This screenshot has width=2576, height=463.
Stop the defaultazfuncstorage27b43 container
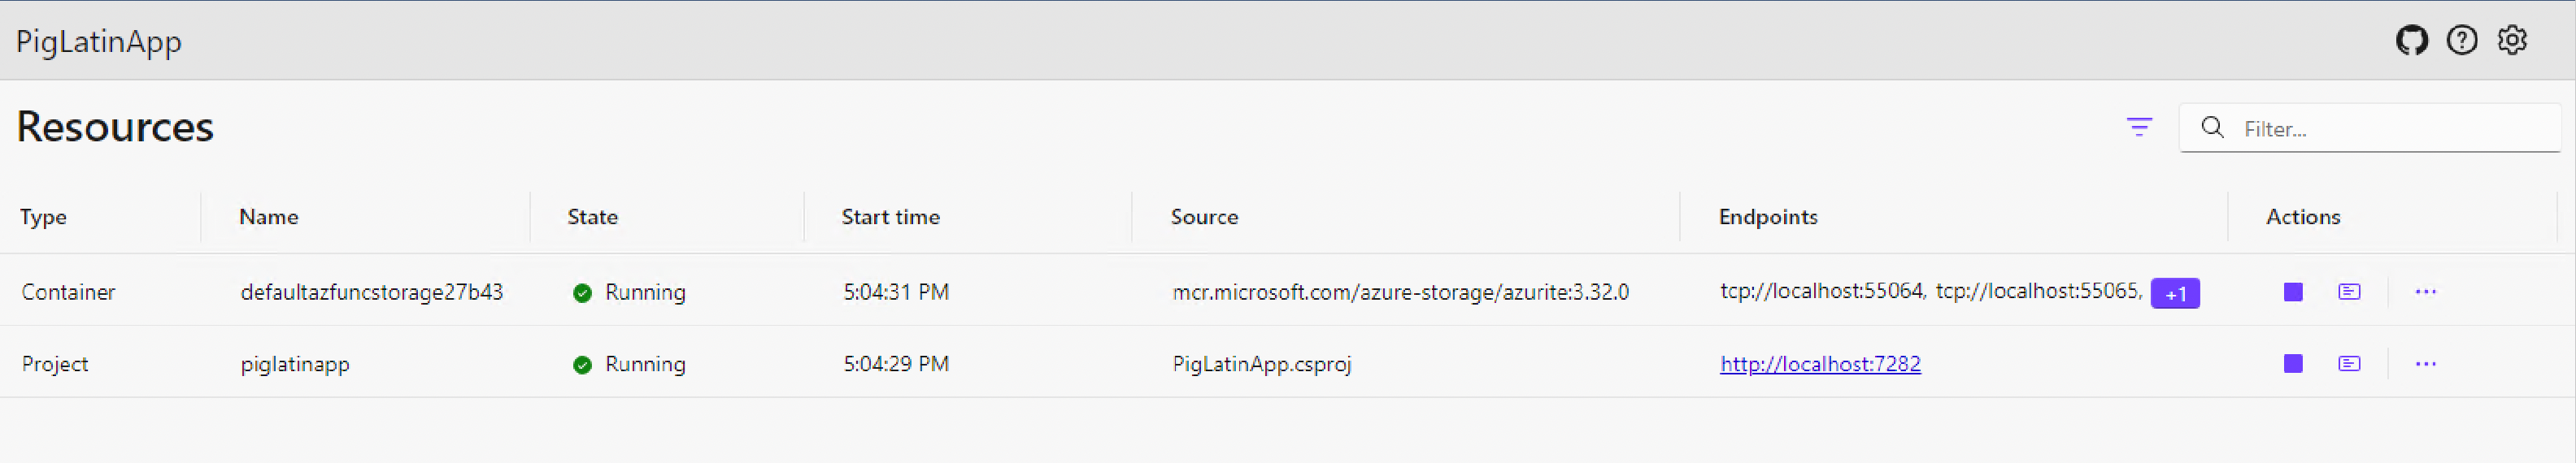2293,292
